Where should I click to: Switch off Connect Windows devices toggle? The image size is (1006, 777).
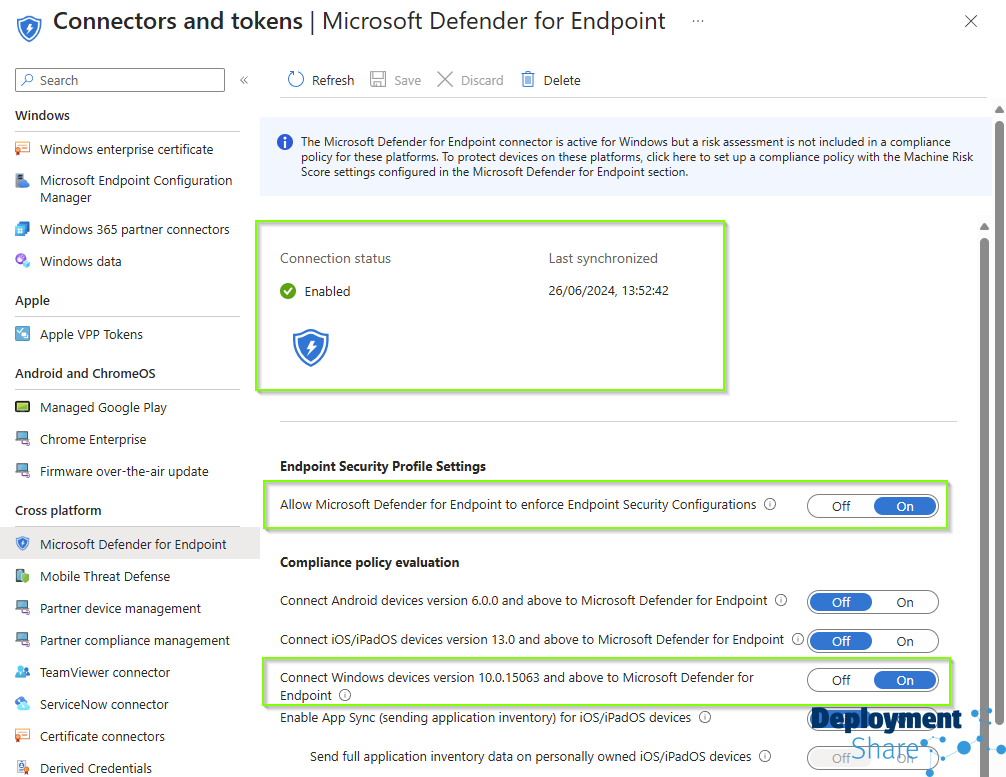point(841,680)
